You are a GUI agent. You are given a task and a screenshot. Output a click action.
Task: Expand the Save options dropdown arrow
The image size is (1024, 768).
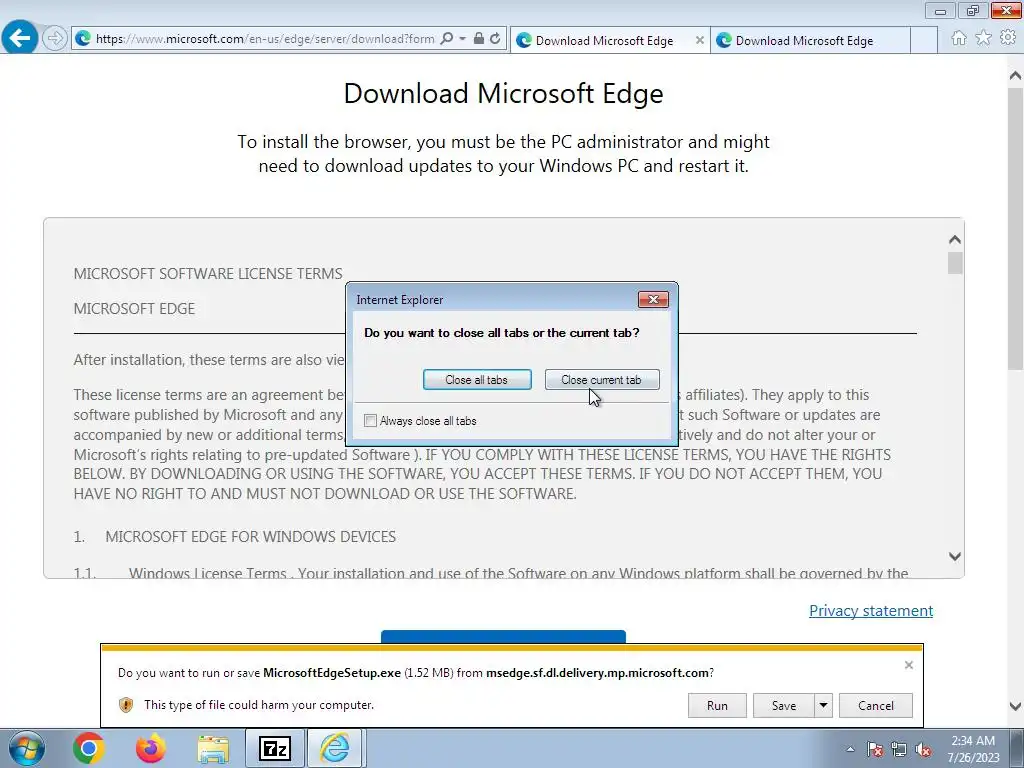click(824, 705)
